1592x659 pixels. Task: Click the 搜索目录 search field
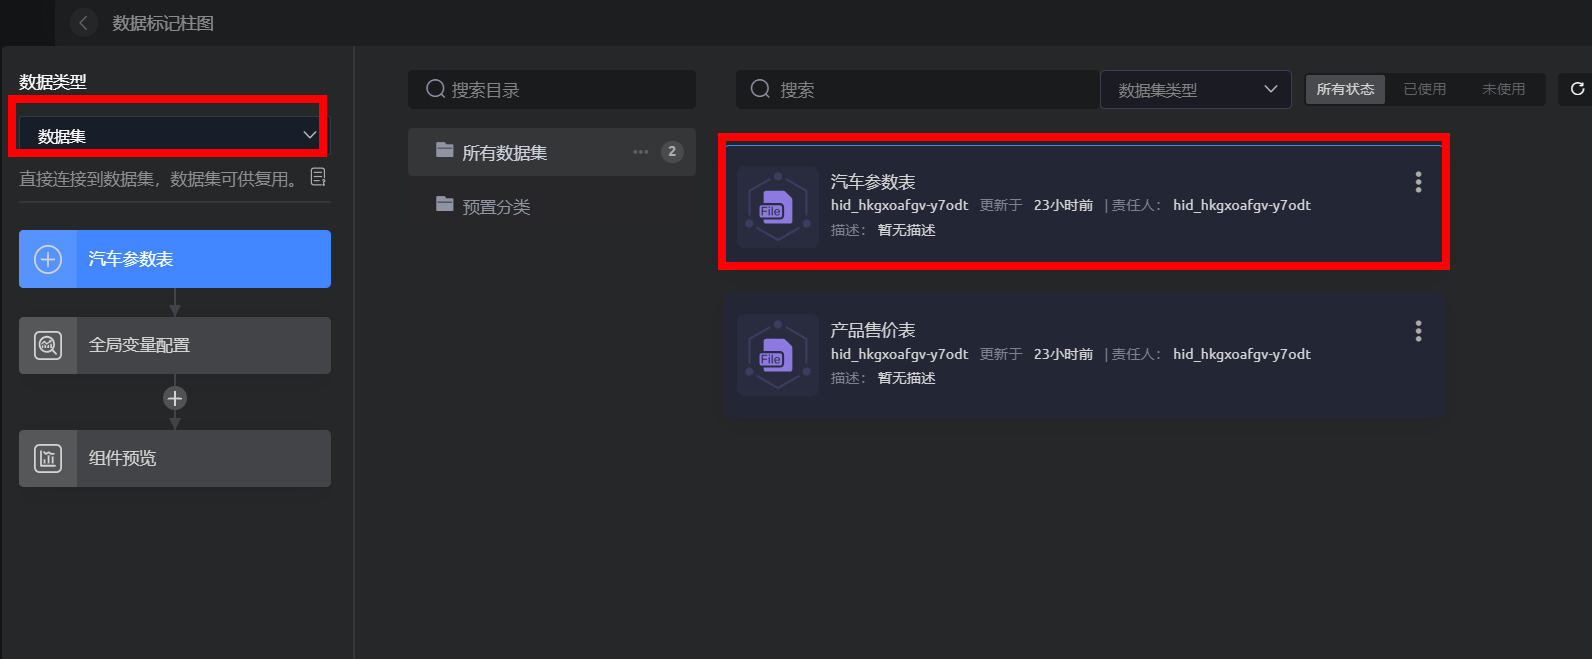[x=552, y=89]
